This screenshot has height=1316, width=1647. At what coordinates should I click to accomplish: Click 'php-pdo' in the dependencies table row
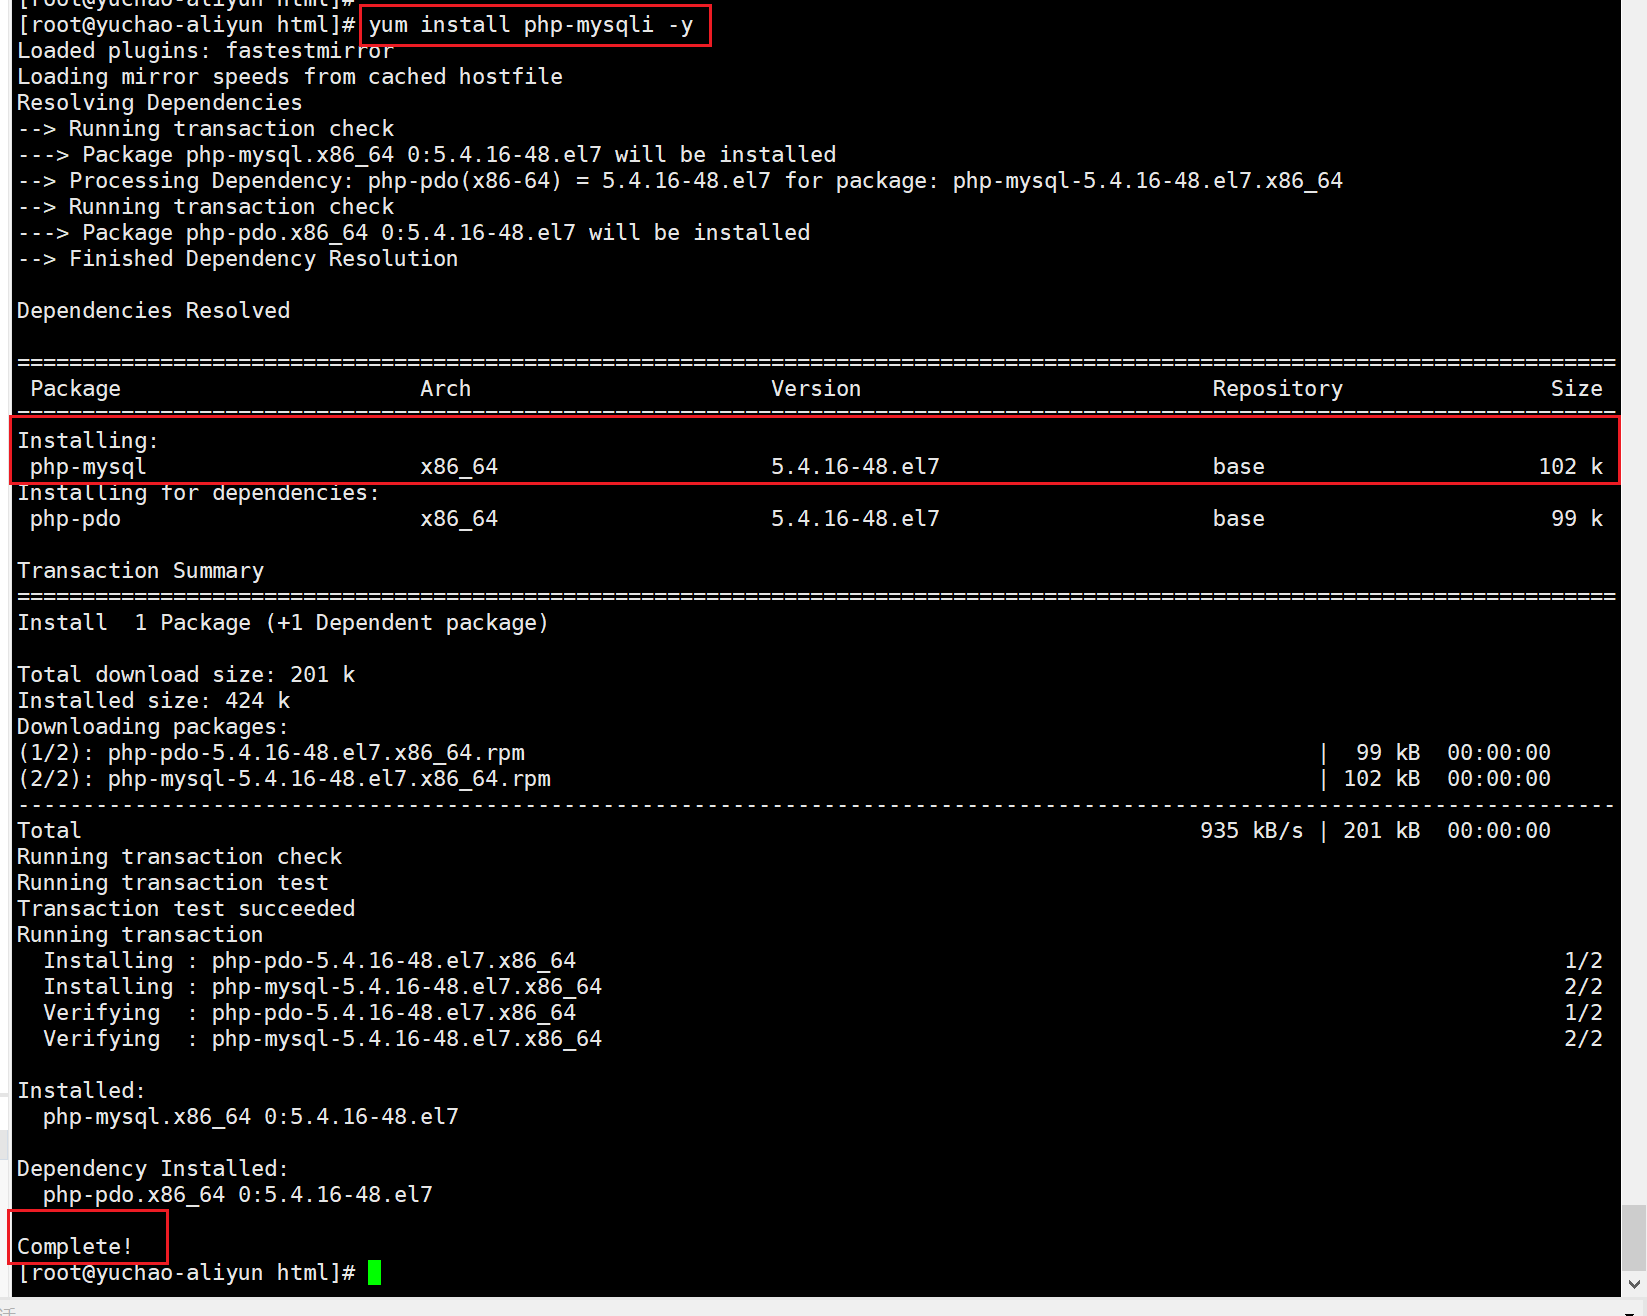[x=75, y=518]
